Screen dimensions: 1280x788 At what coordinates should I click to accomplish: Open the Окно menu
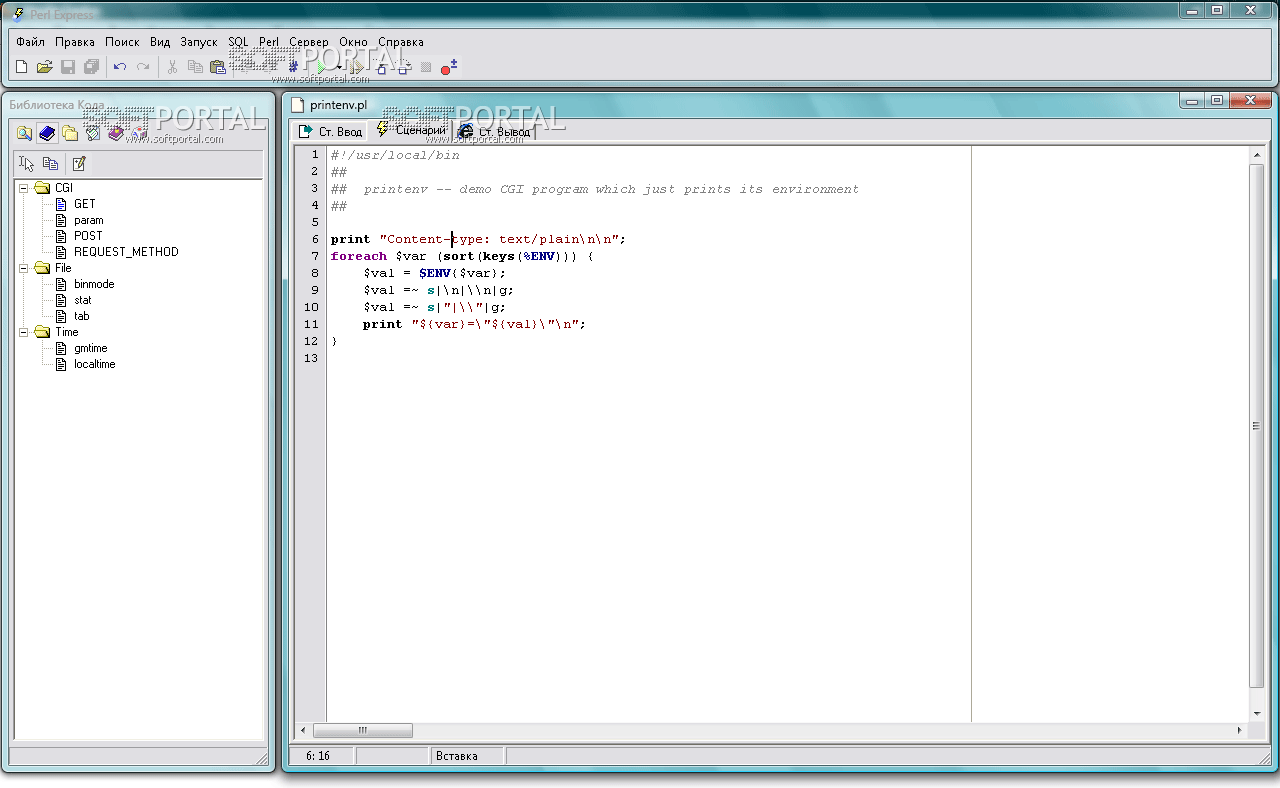tap(353, 42)
